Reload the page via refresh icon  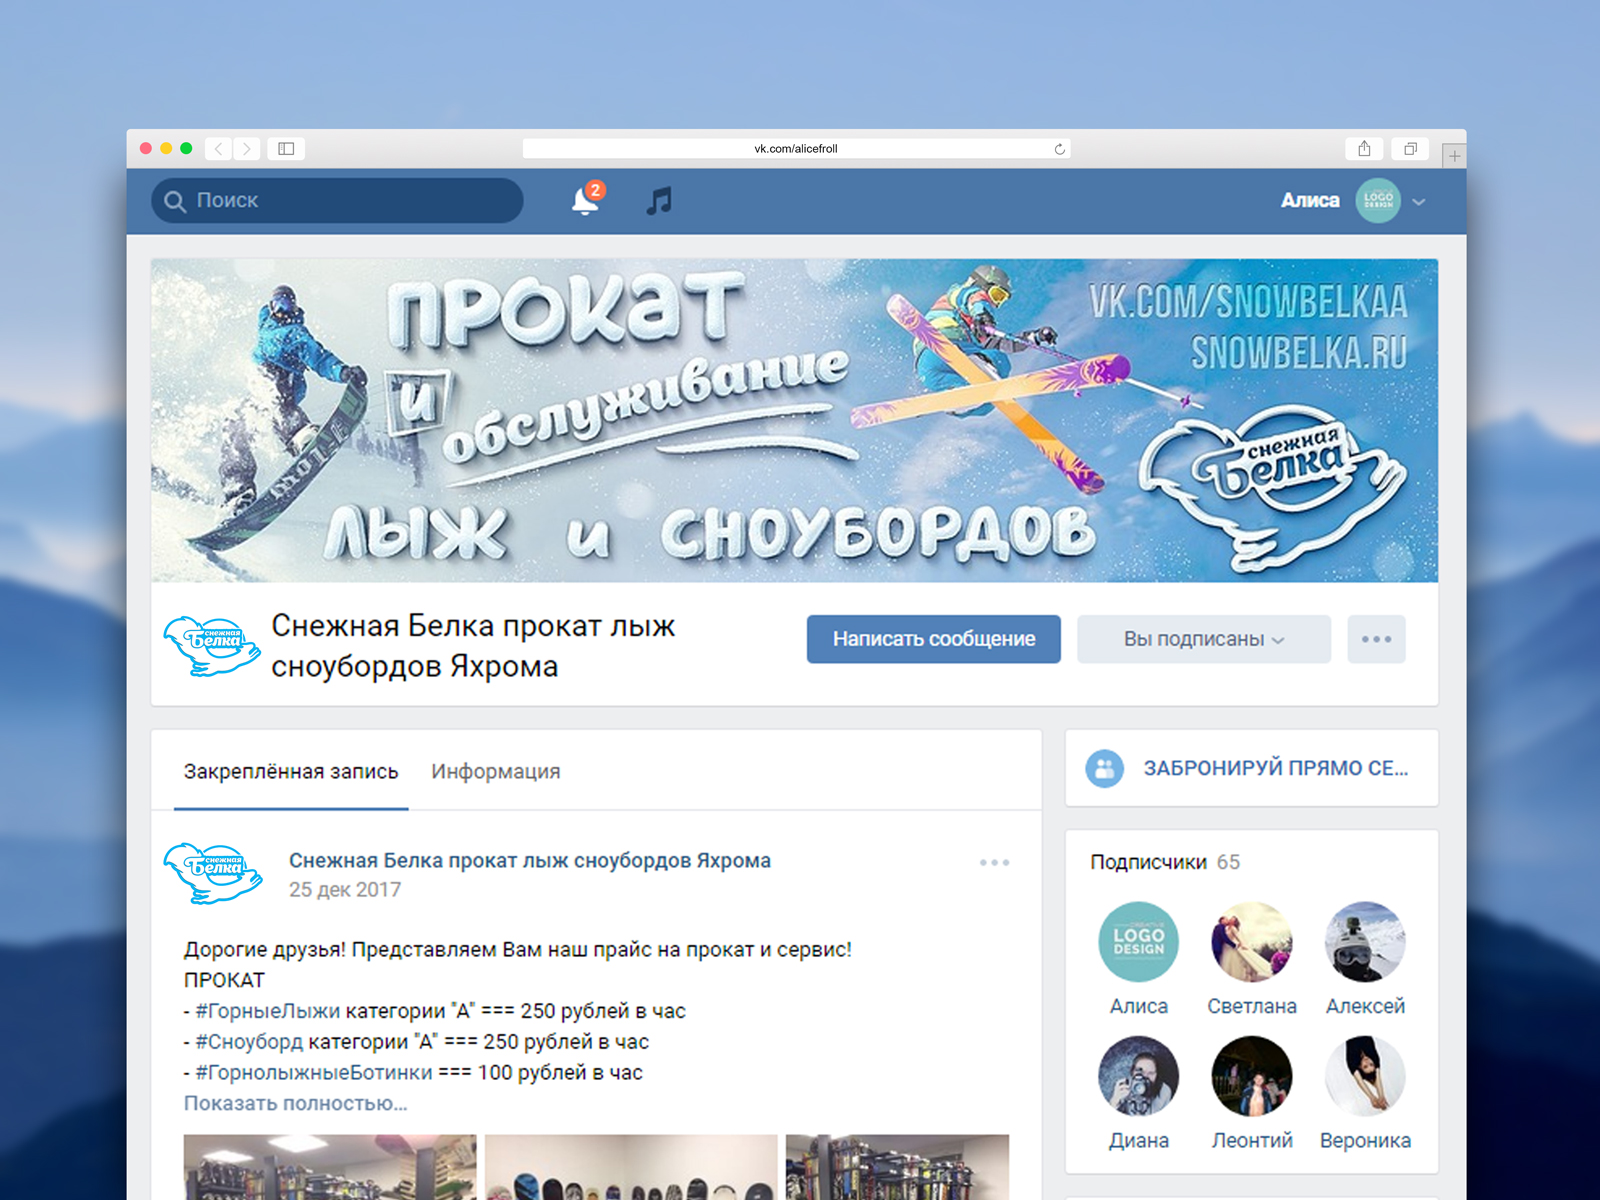tap(1059, 149)
